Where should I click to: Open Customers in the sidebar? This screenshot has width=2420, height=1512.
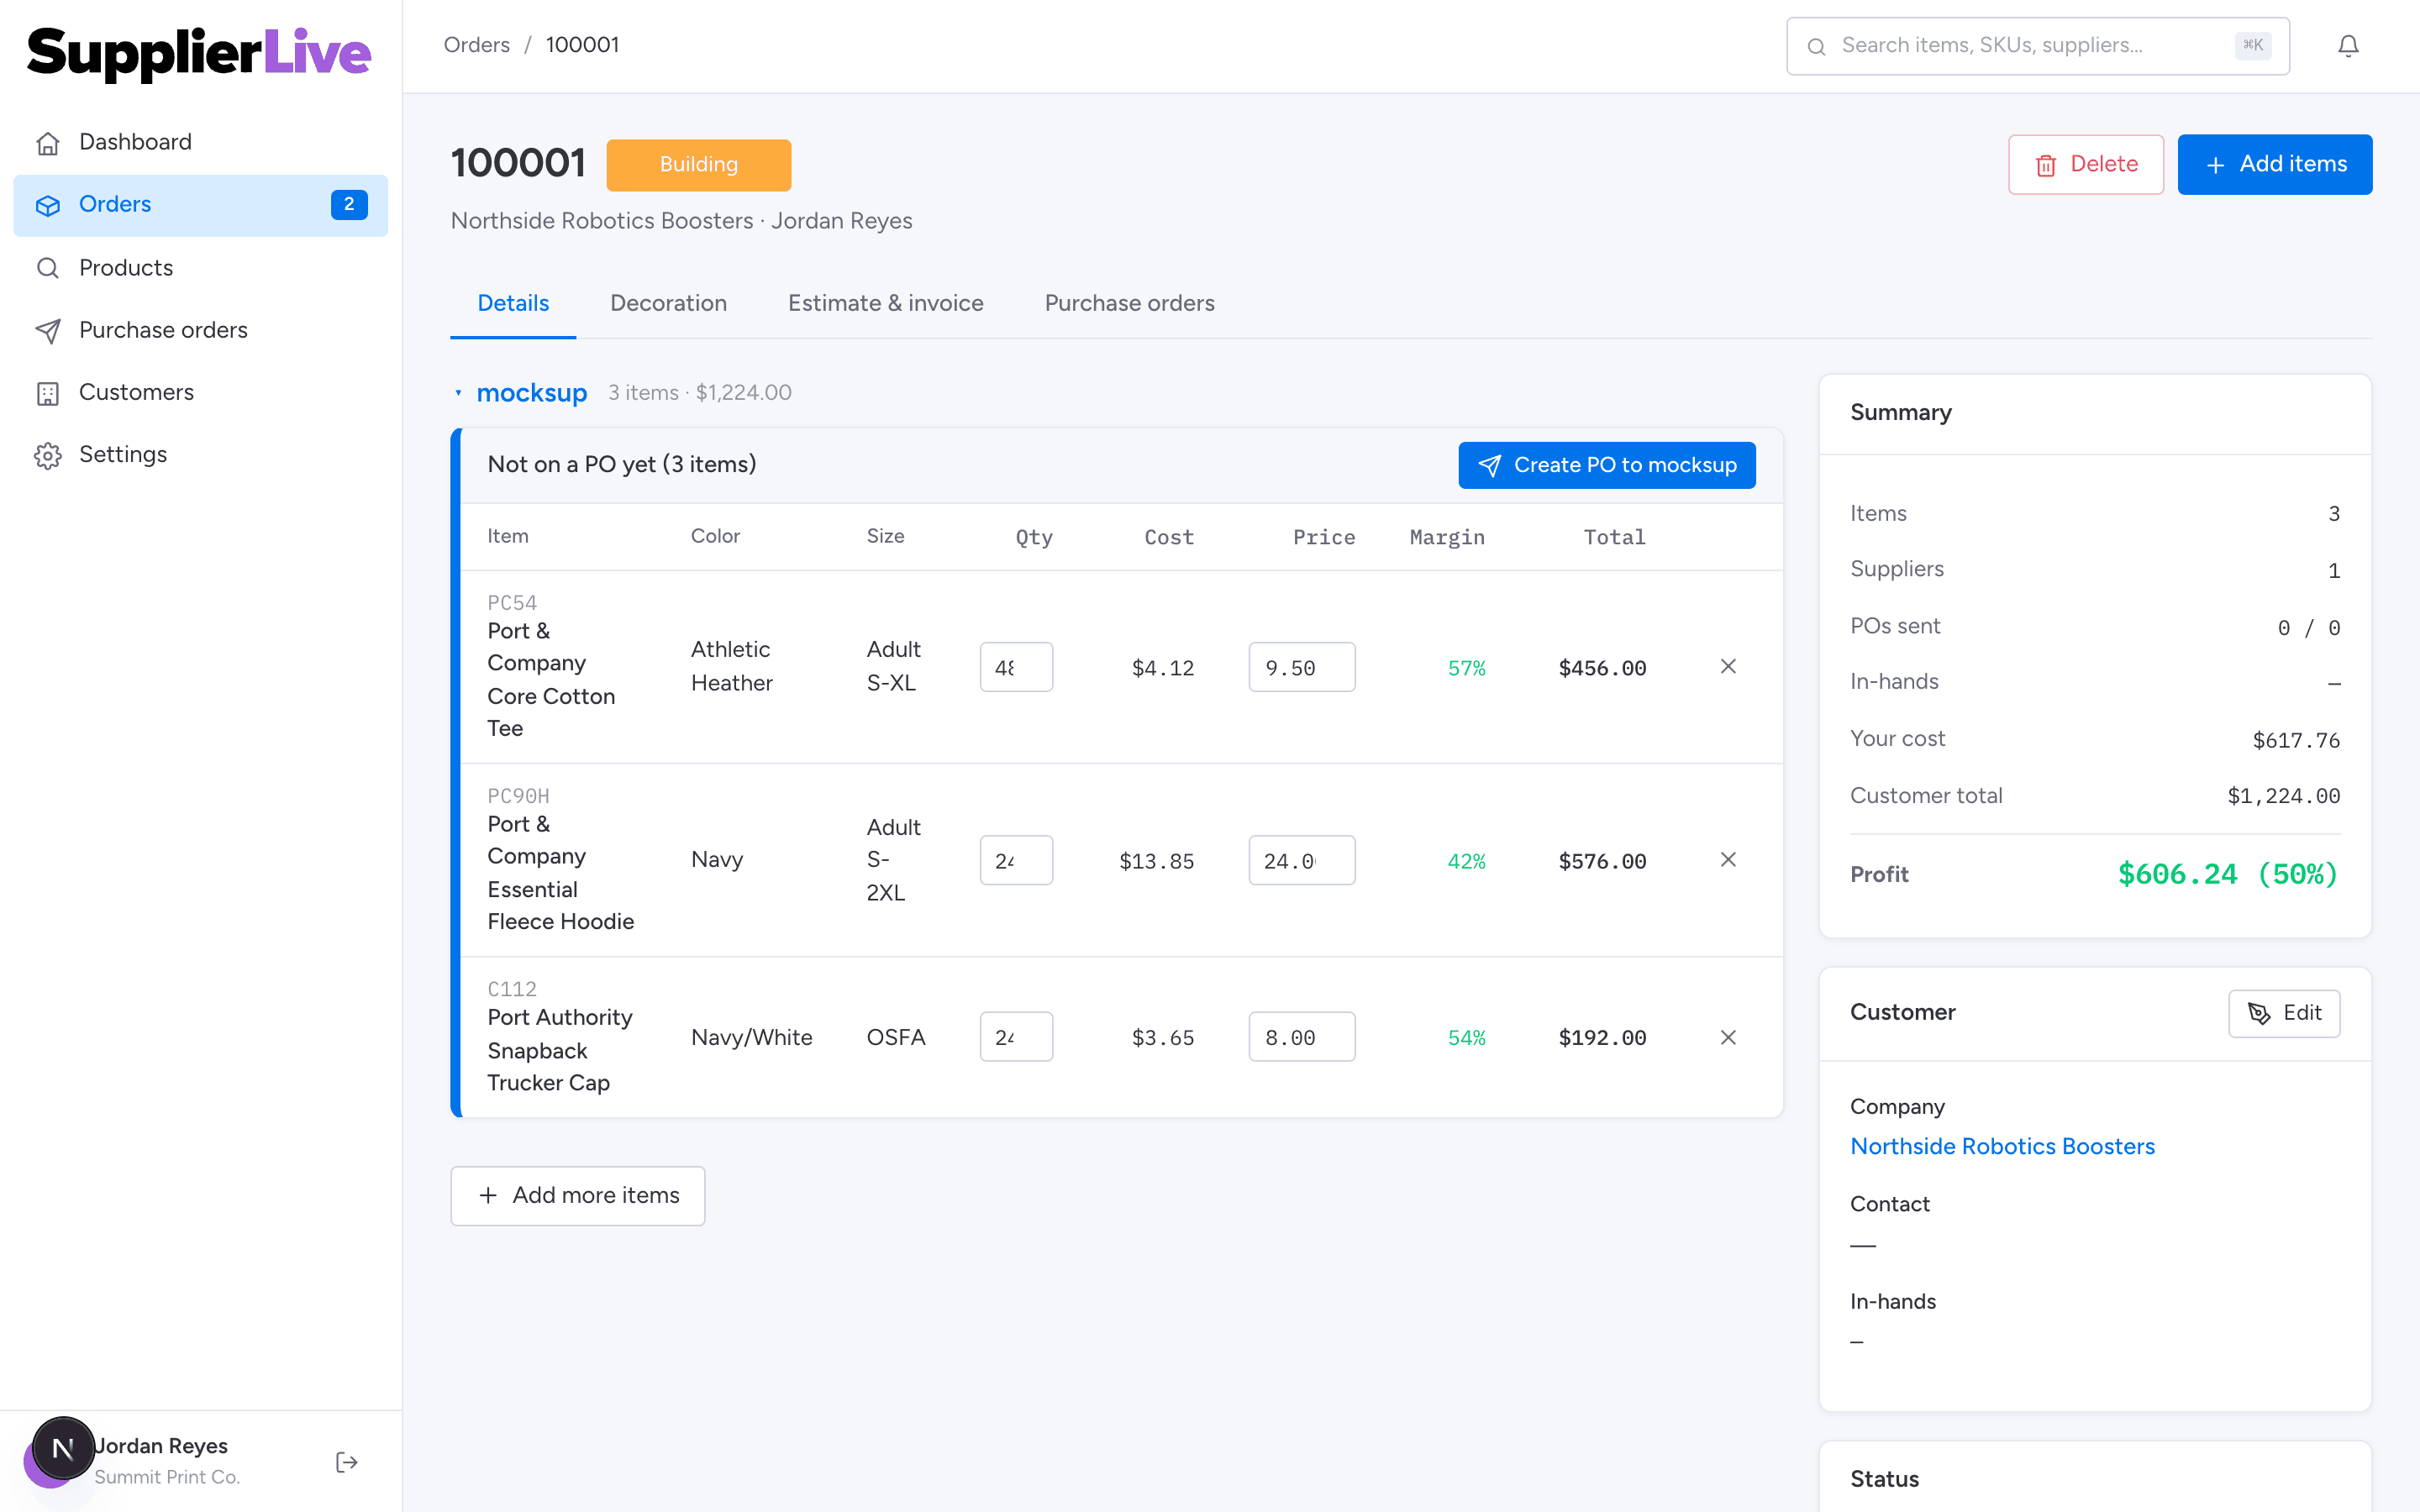pyautogui.click(x=200, y=392)
